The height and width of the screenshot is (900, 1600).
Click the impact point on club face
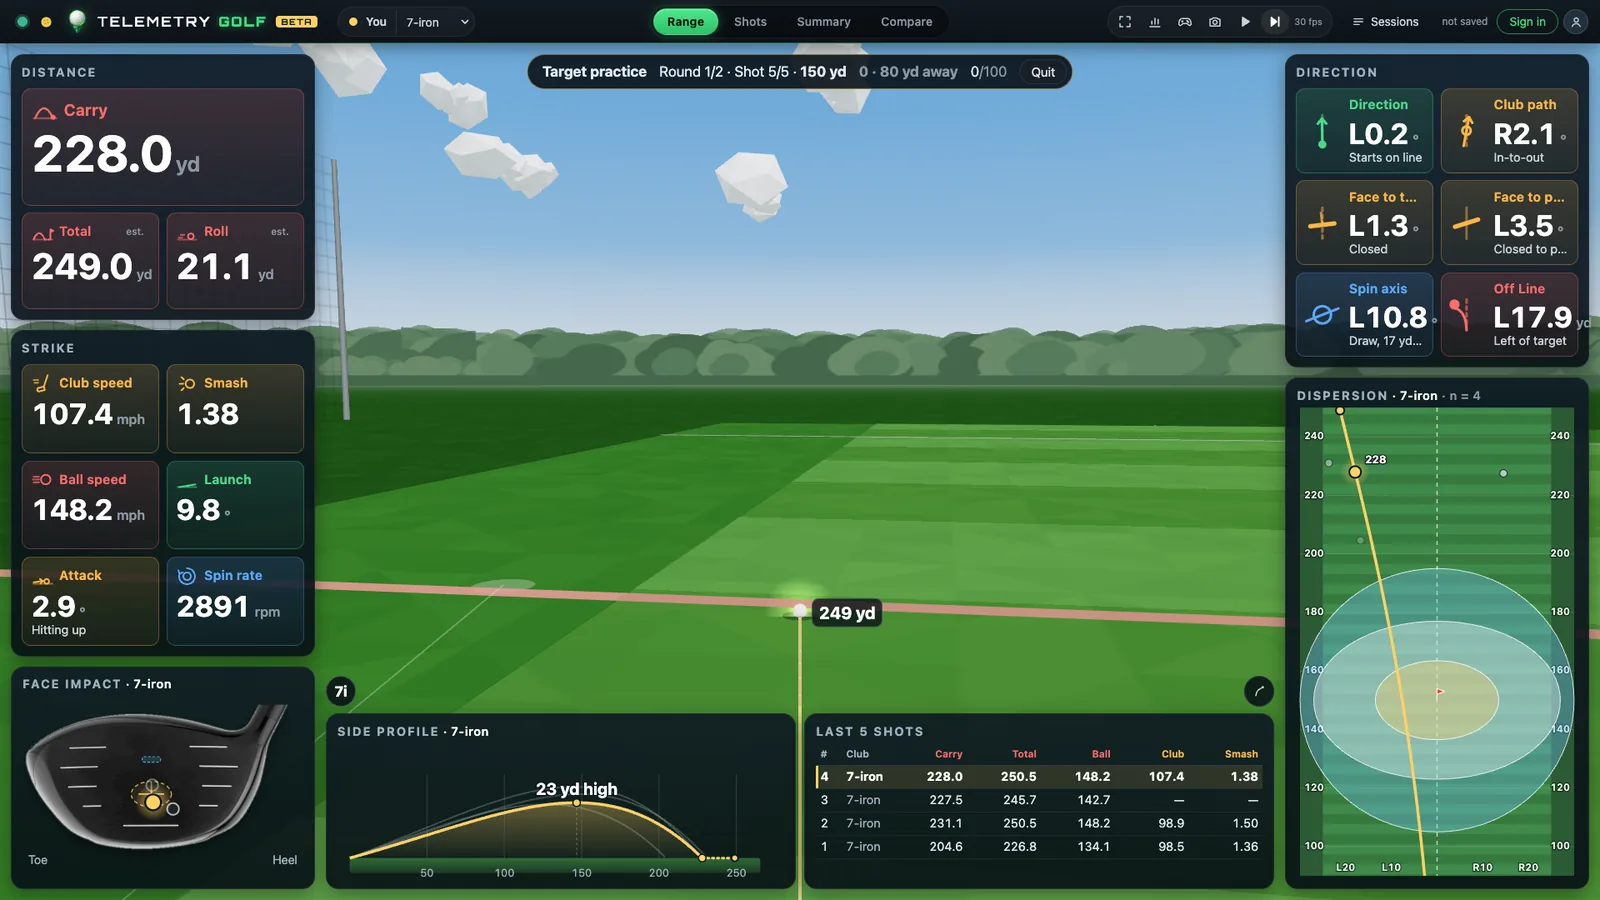(x=153, y=802)
